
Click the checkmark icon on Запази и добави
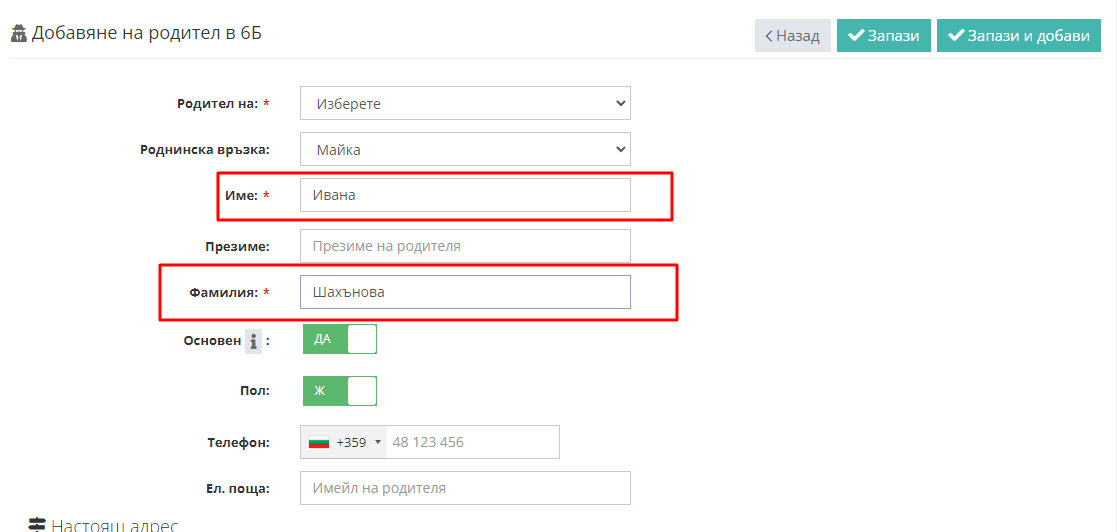(955, 36)
